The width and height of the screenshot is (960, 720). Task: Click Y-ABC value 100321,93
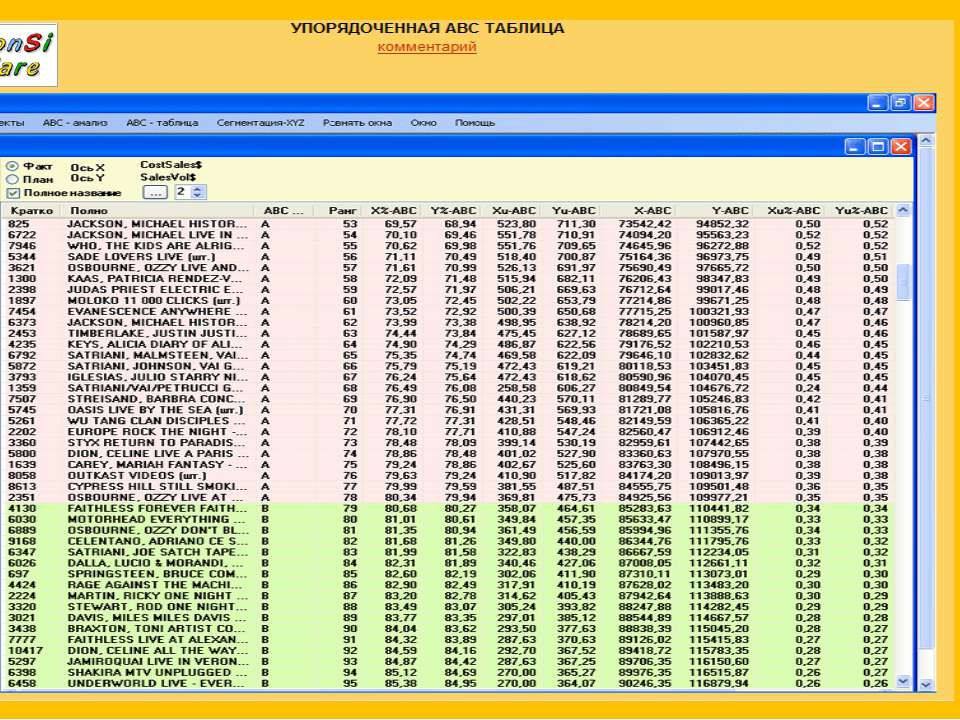[x=718, y=312]
